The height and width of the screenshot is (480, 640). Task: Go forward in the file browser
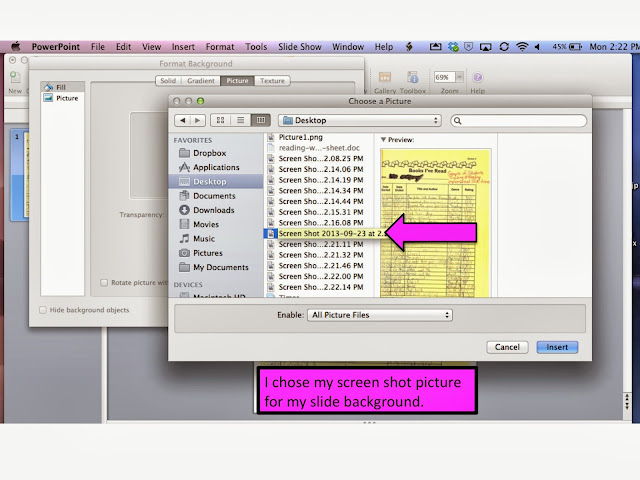(198, 120)
